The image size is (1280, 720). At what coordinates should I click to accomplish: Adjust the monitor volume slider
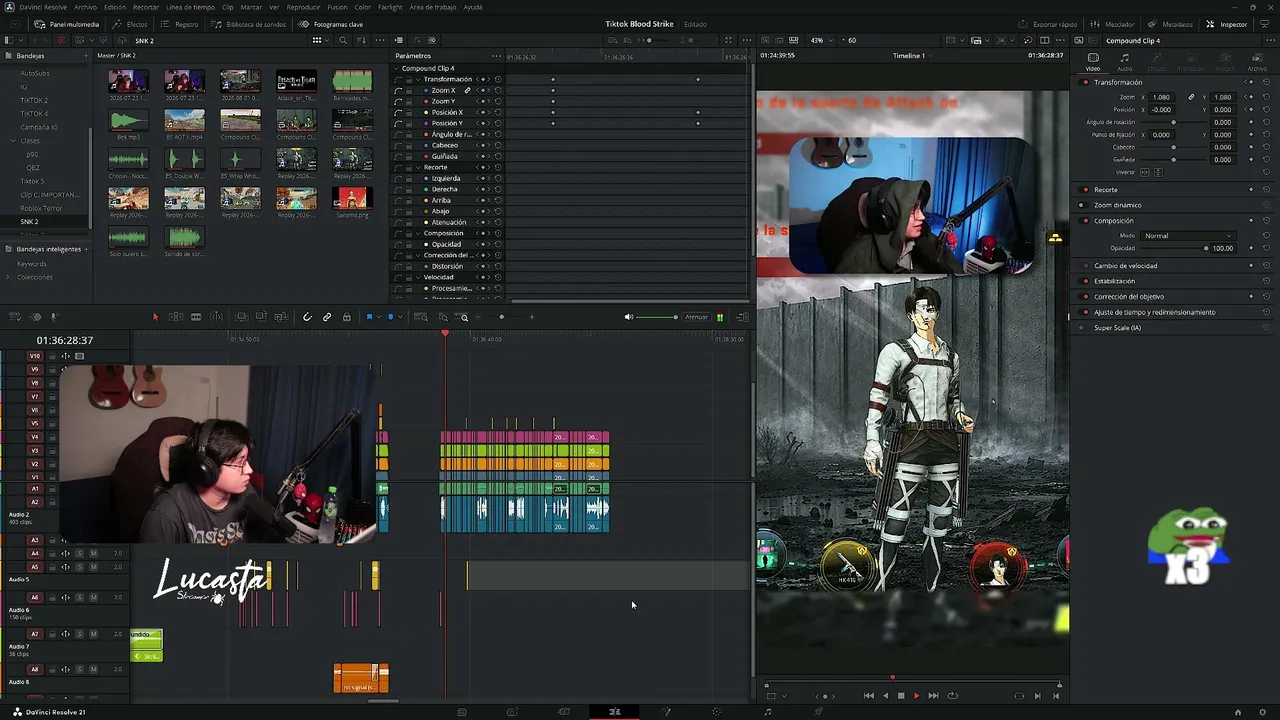[x=658, y=317]
